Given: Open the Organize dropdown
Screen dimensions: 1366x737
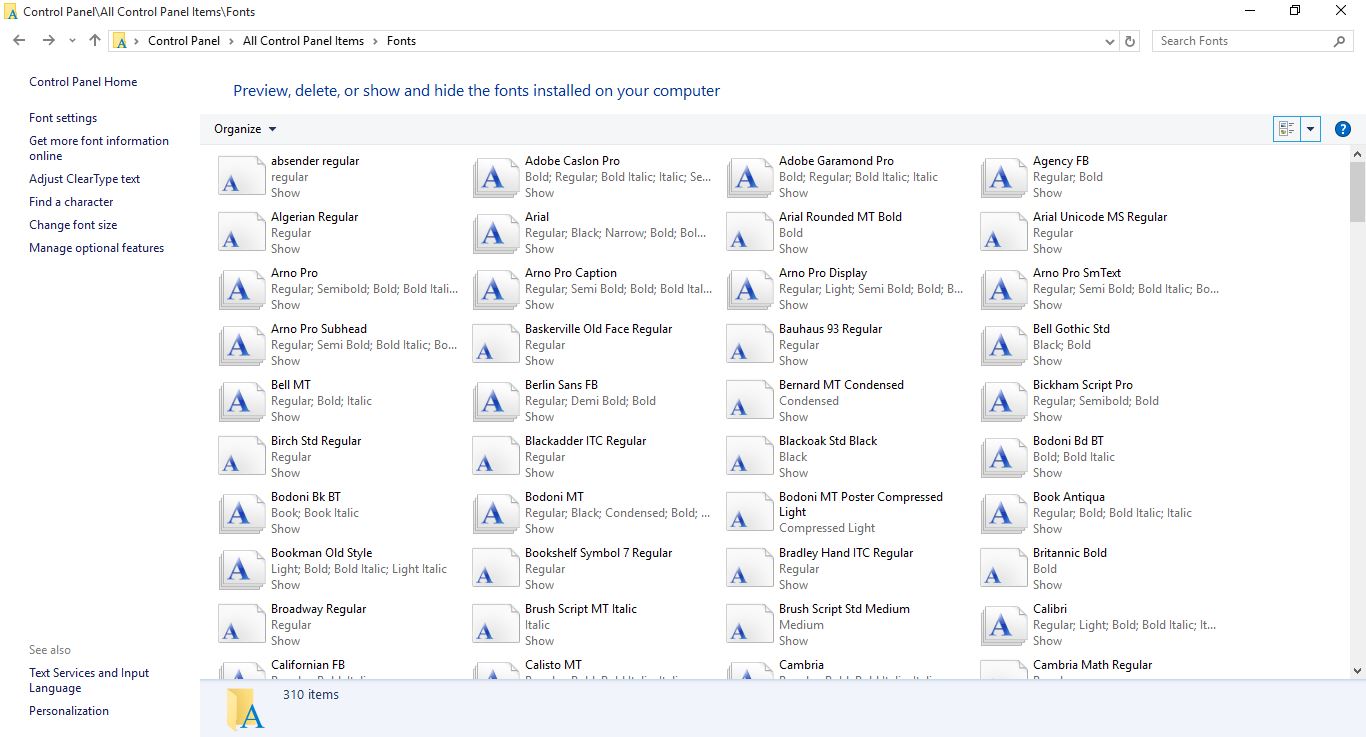Looking at the screenshot, I should coord(243,128).
